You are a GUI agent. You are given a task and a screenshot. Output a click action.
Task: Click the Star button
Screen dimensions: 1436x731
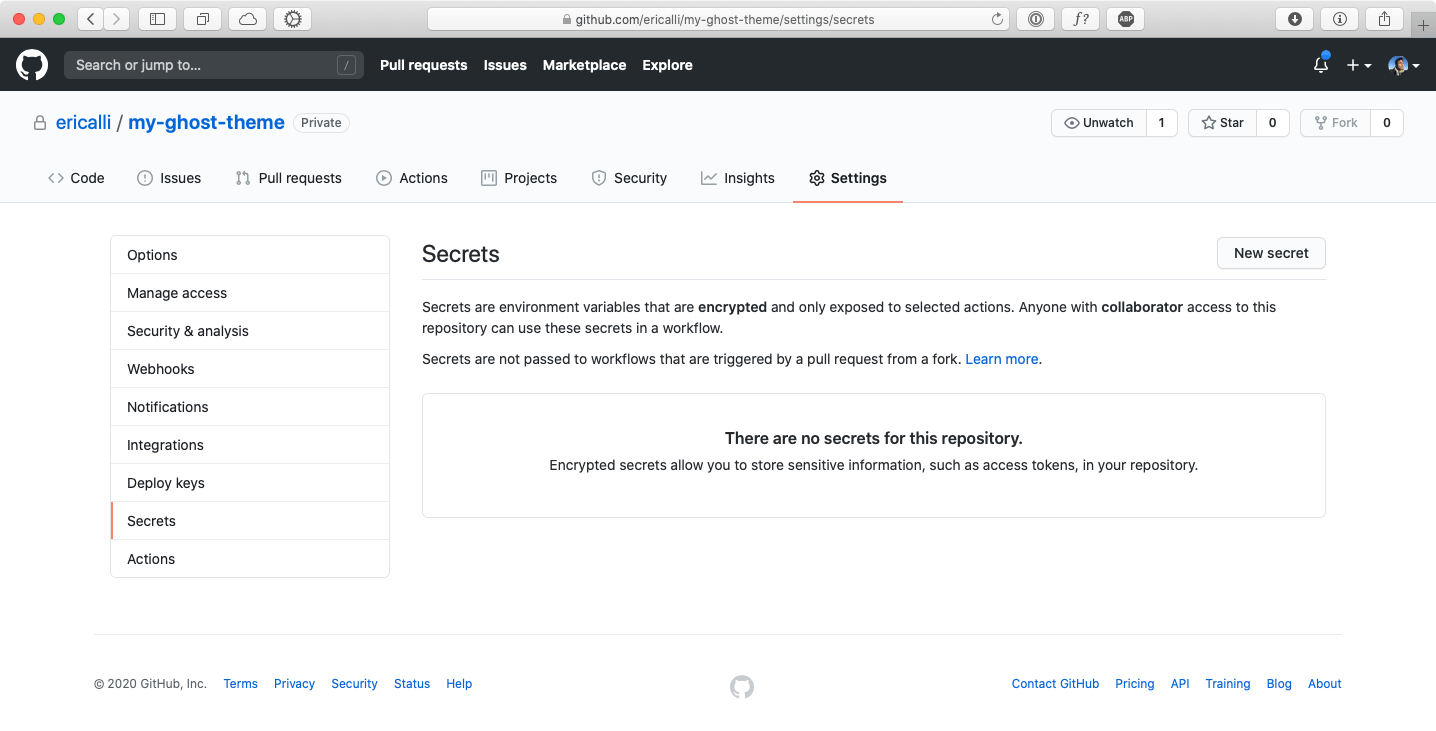(x=1223, y=123)
